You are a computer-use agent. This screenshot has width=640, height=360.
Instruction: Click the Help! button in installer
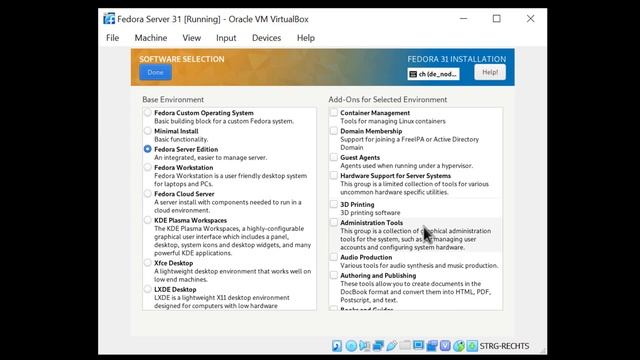coord(490,72)
